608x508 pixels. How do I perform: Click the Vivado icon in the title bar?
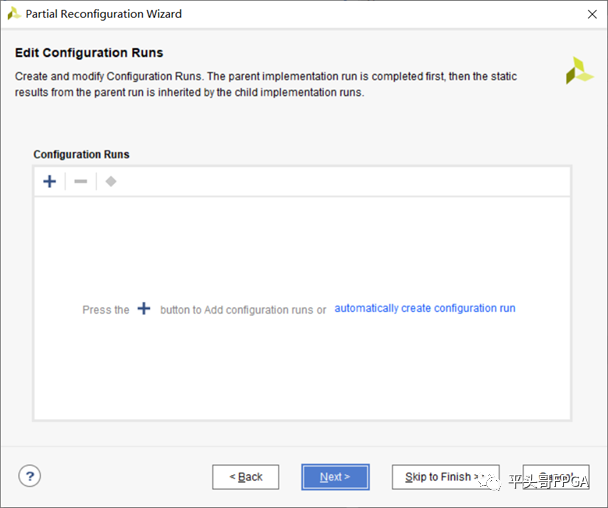coord(14,14)
